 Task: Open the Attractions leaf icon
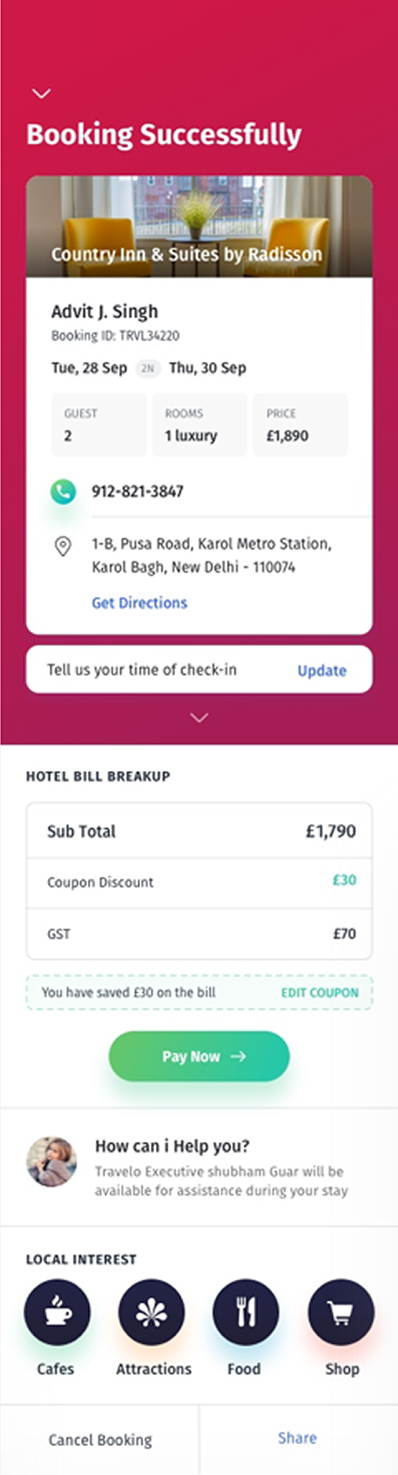tap(151, 1311)
